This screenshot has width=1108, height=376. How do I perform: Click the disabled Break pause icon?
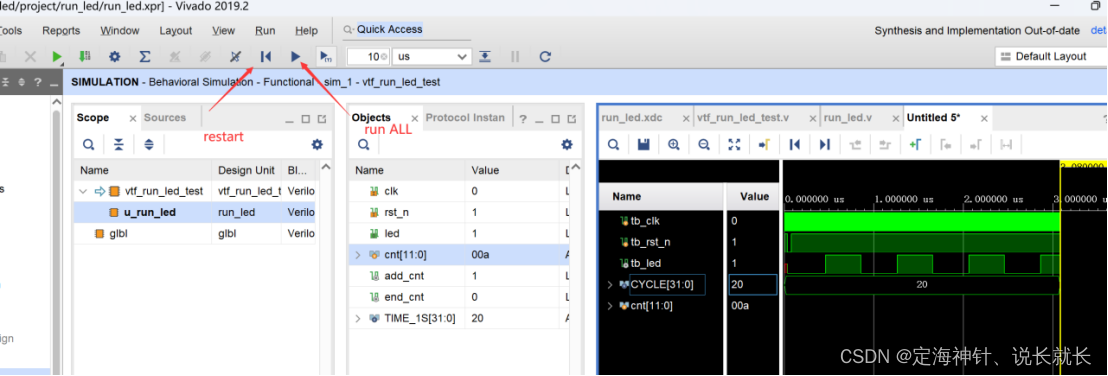pos(515,56)
